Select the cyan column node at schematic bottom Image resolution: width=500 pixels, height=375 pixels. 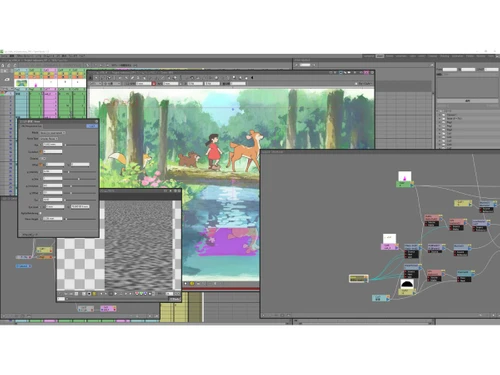pyautogui.click(x=381, y=298)
